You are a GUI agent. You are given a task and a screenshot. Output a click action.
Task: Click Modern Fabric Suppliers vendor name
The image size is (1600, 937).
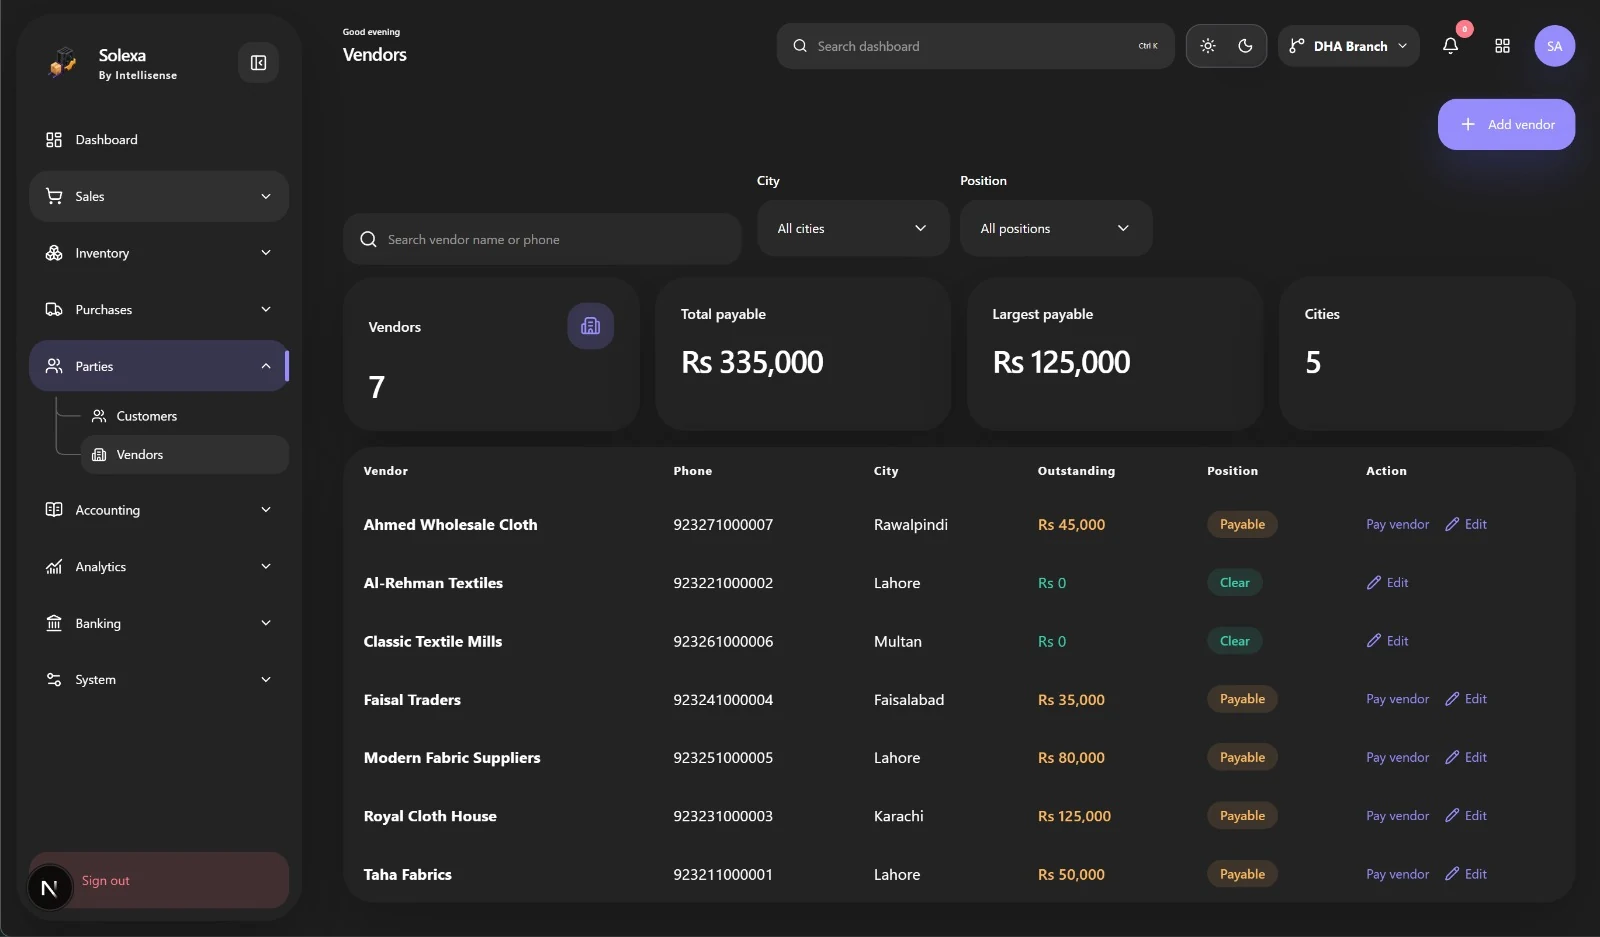point(452,758)
